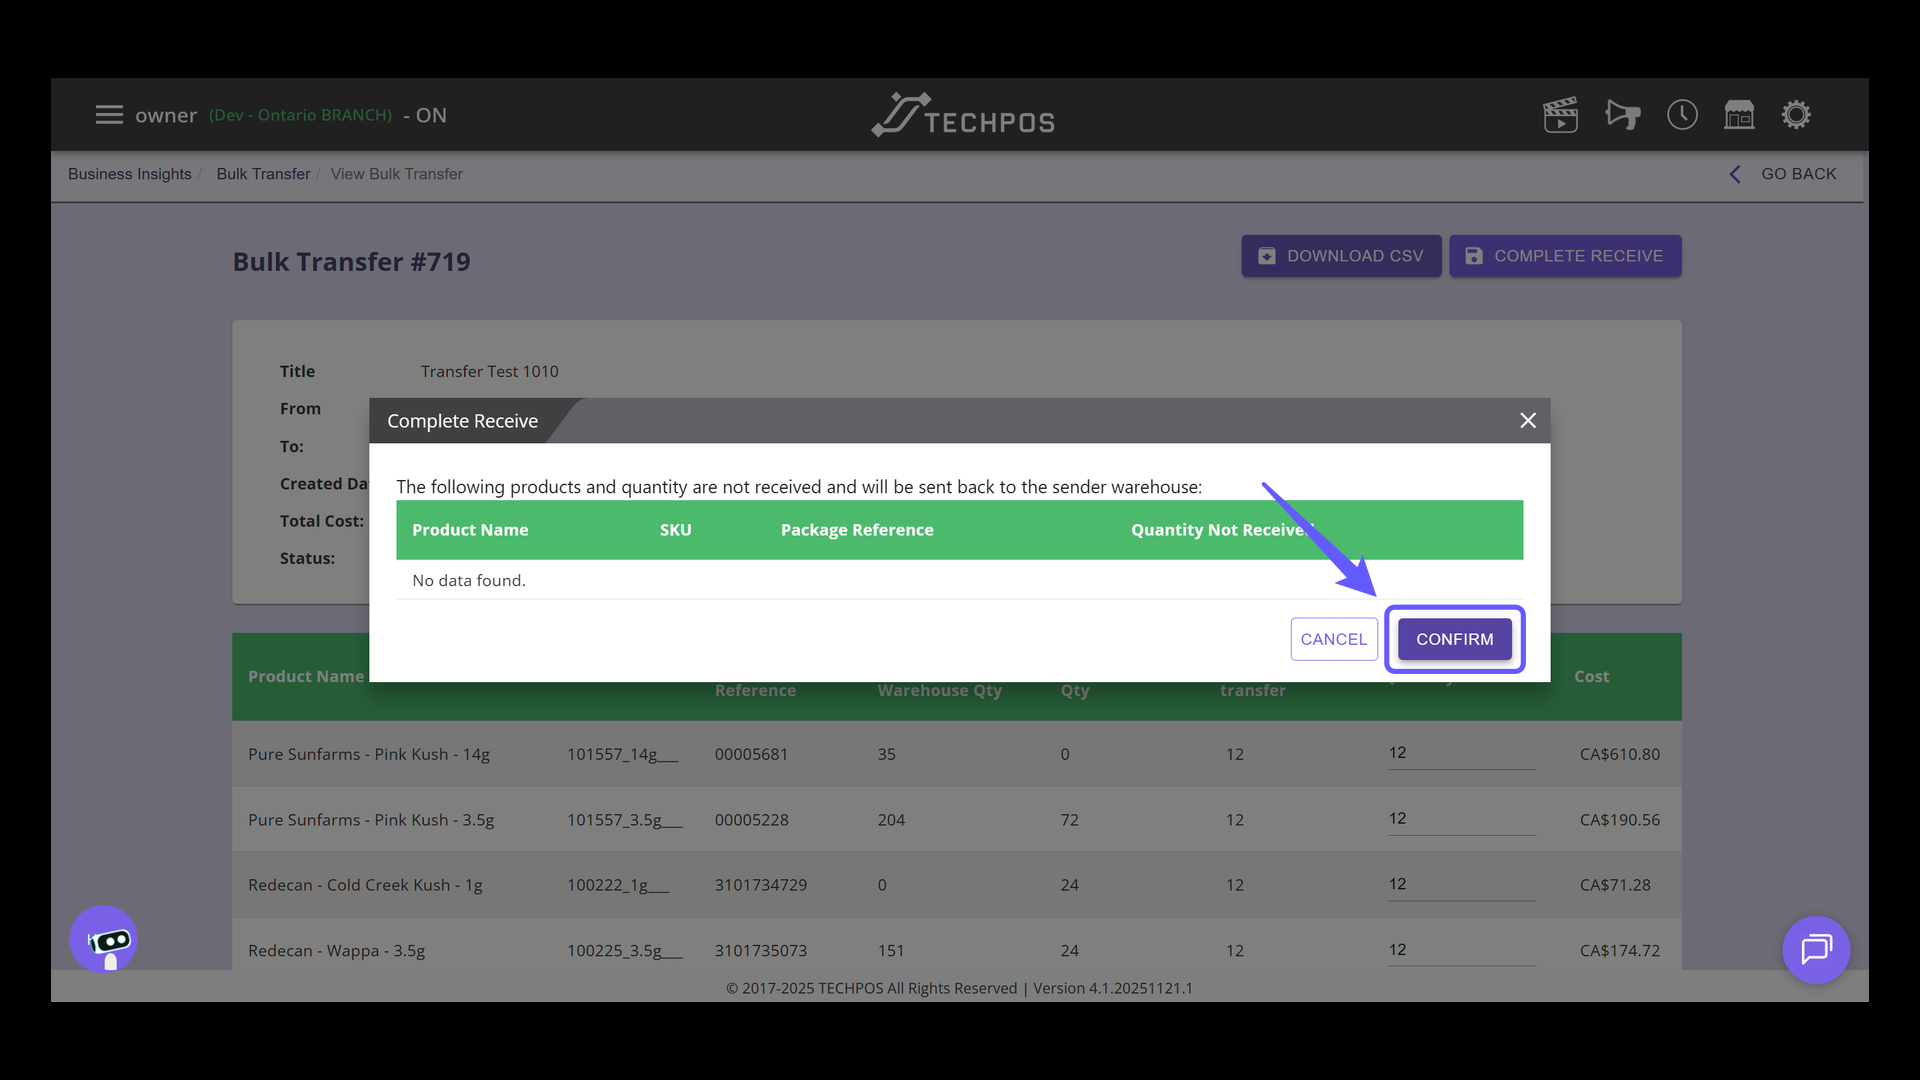
Task: Navigate to Bulk Transfer breadcrumb
Action: [x=263, y=174]
